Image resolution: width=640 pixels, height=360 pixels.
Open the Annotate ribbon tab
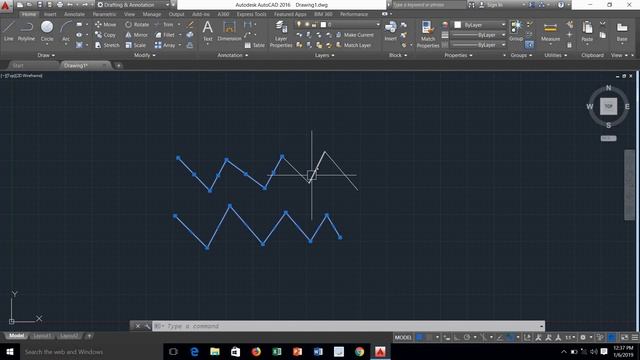[74, 14]
